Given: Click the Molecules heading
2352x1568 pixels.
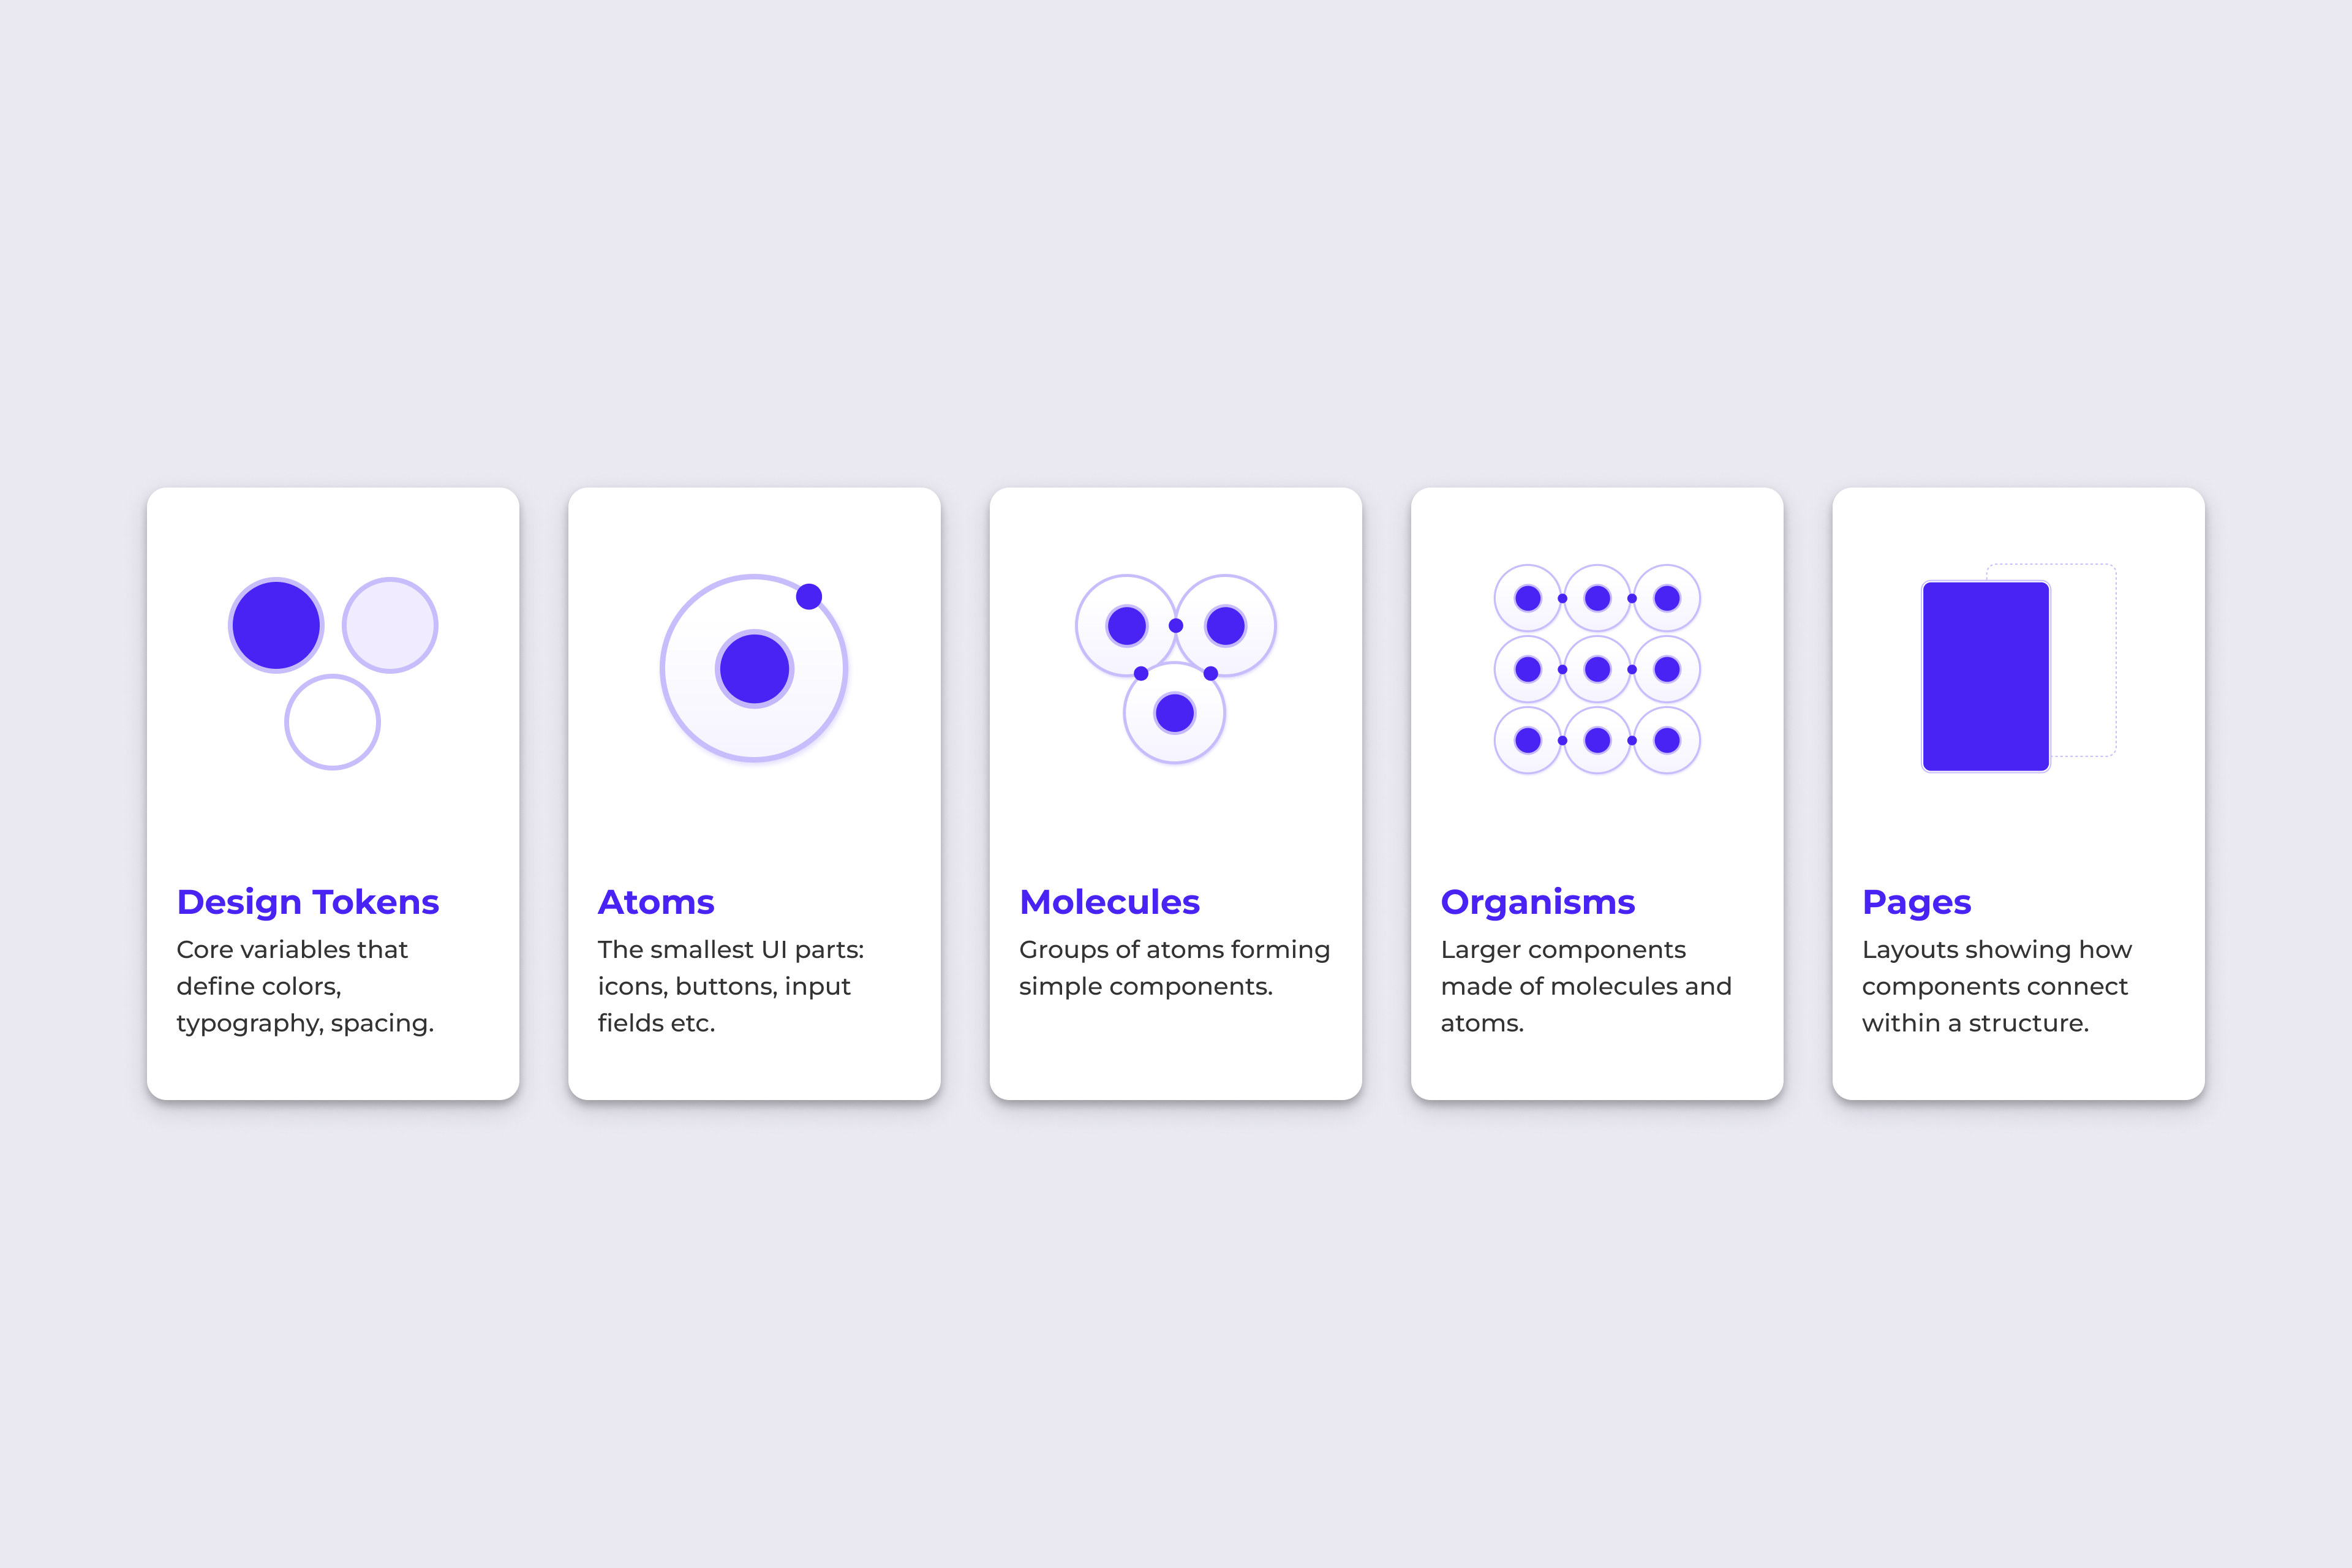Looking at the screenshot, I should tap(1109, 902).
